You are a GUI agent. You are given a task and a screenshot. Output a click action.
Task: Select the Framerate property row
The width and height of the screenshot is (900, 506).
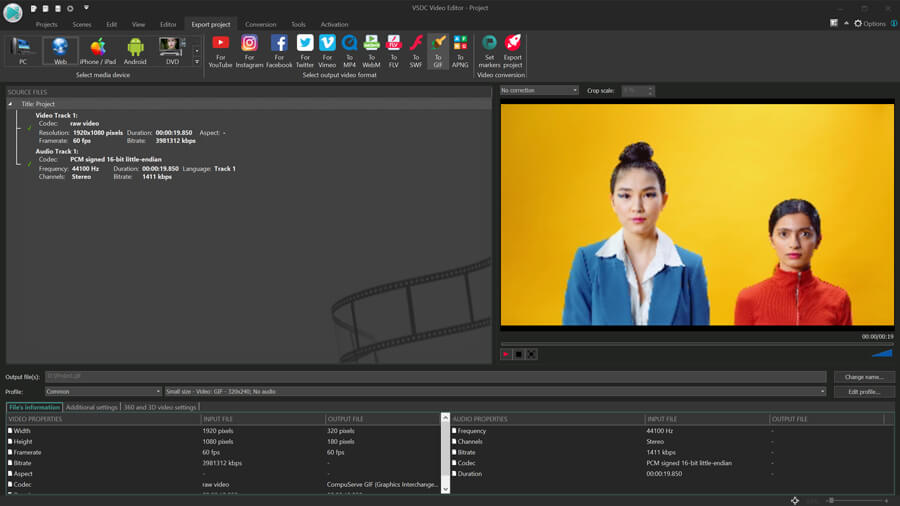[224, 453]
